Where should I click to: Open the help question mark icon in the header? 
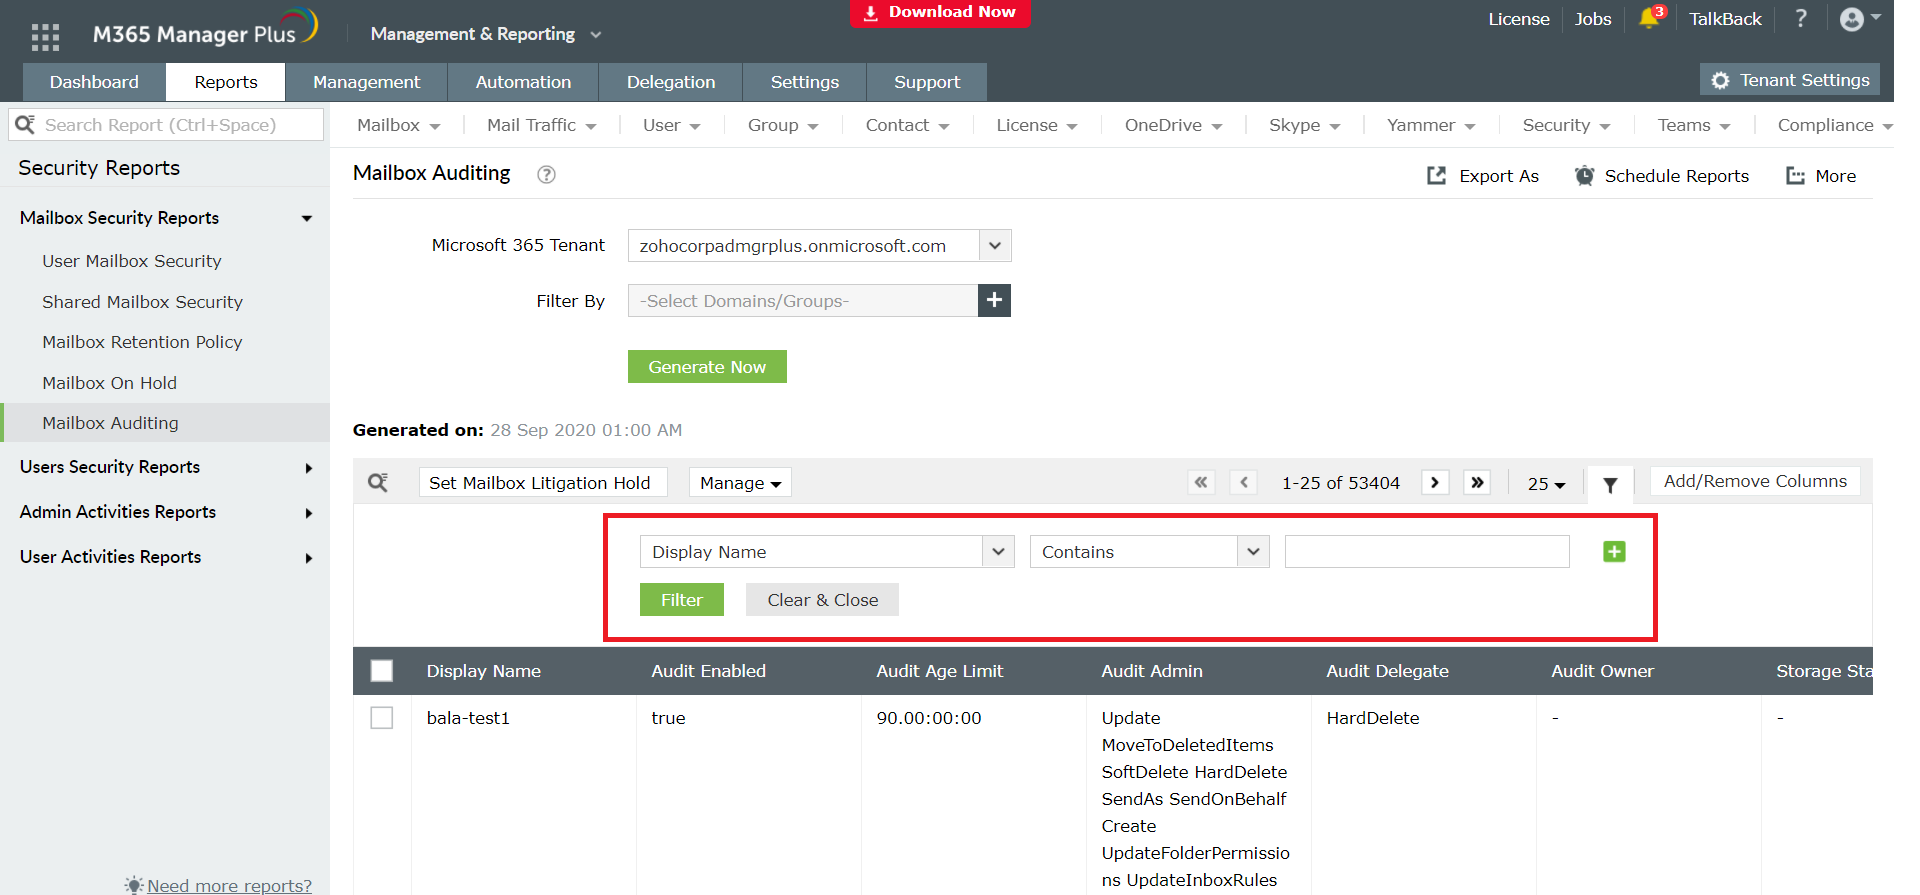pyautogui.click(x=1801, y=18)
